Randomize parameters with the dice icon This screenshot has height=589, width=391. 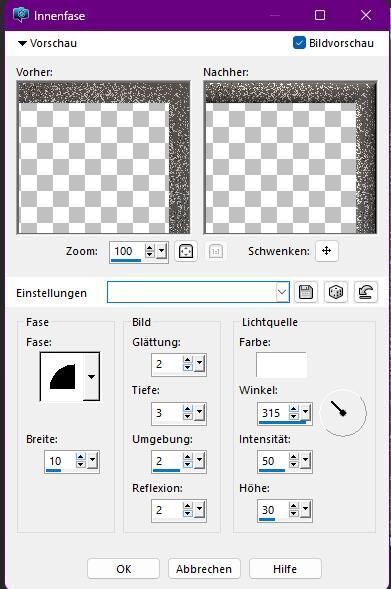coord(335,292)
